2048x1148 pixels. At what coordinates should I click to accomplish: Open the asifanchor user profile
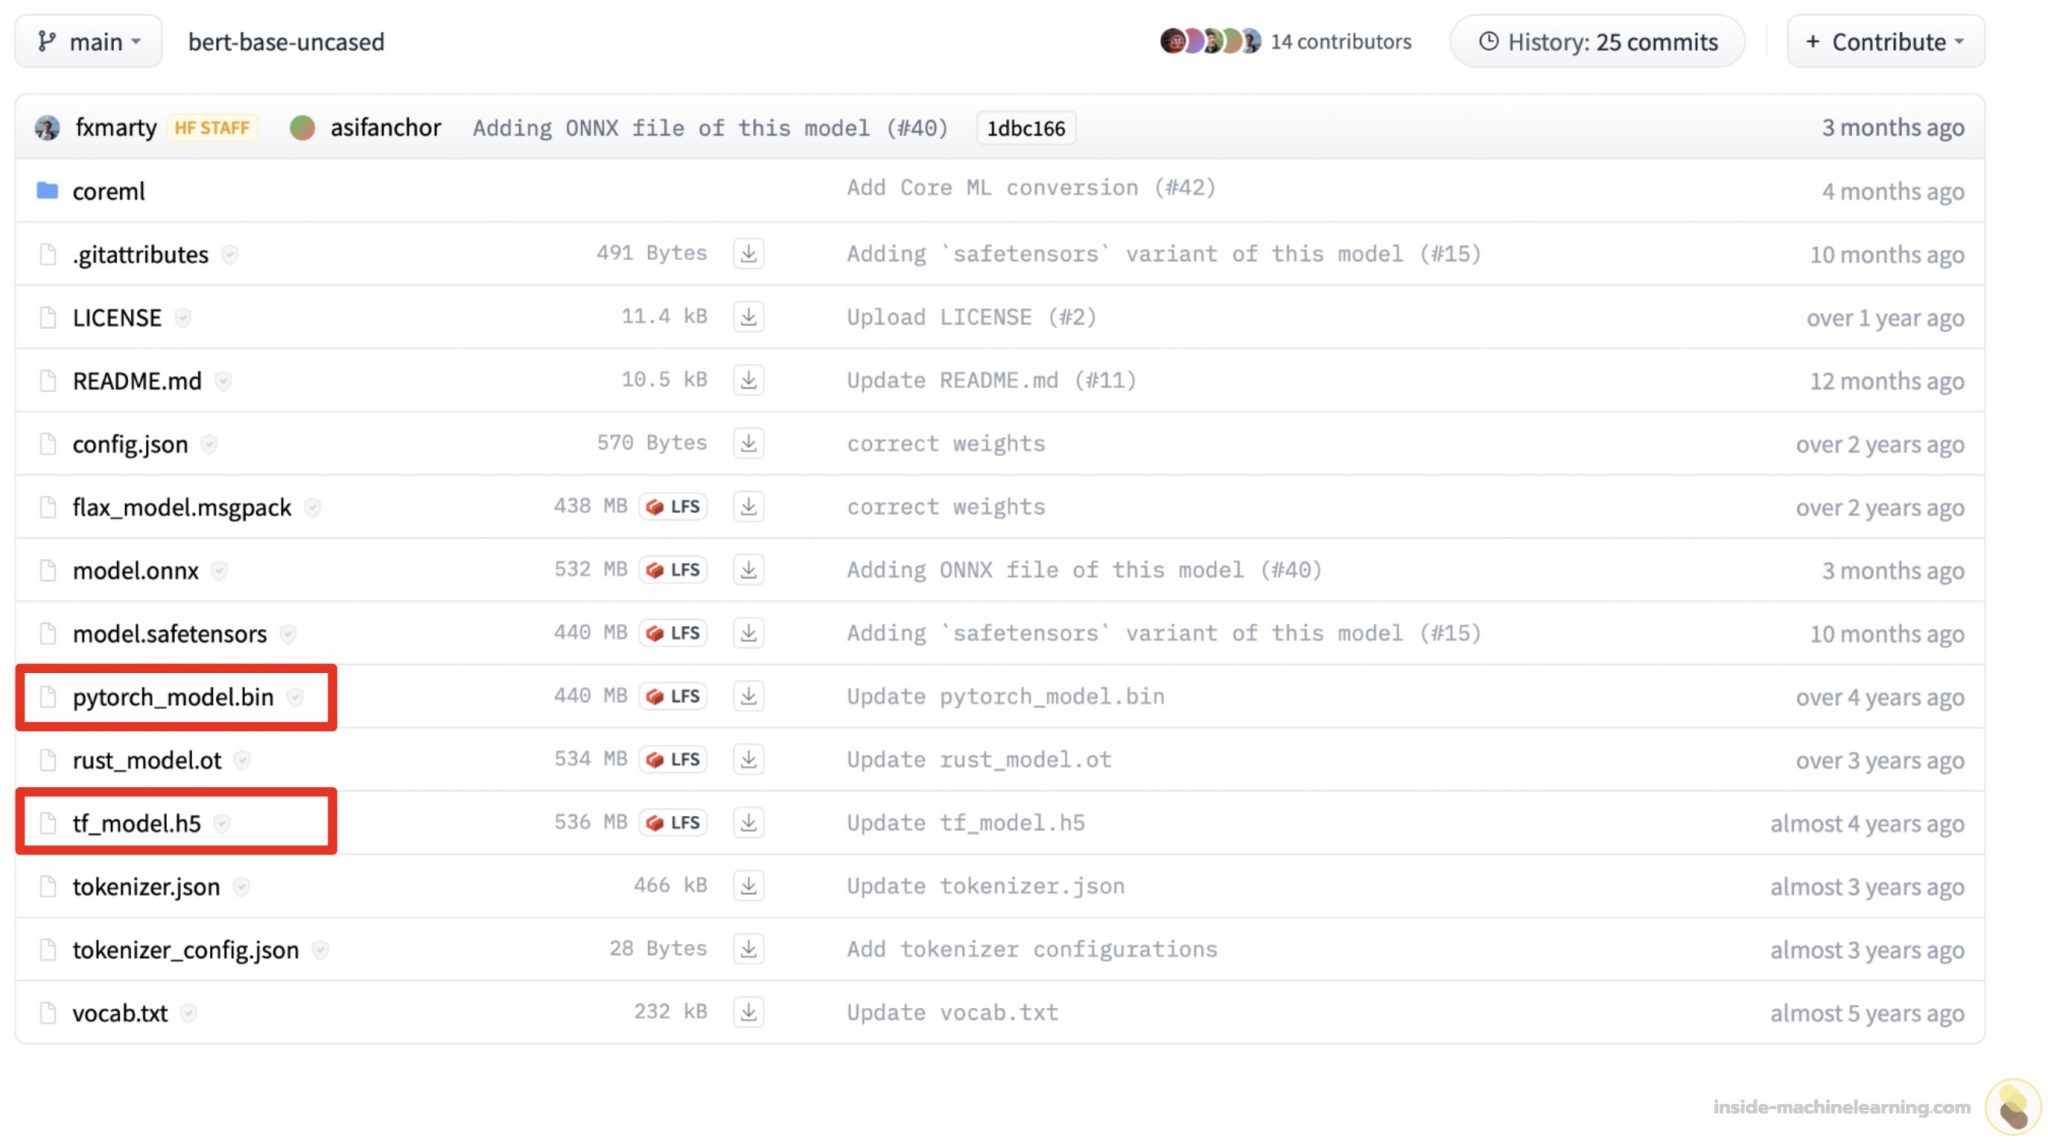(385, 128)
